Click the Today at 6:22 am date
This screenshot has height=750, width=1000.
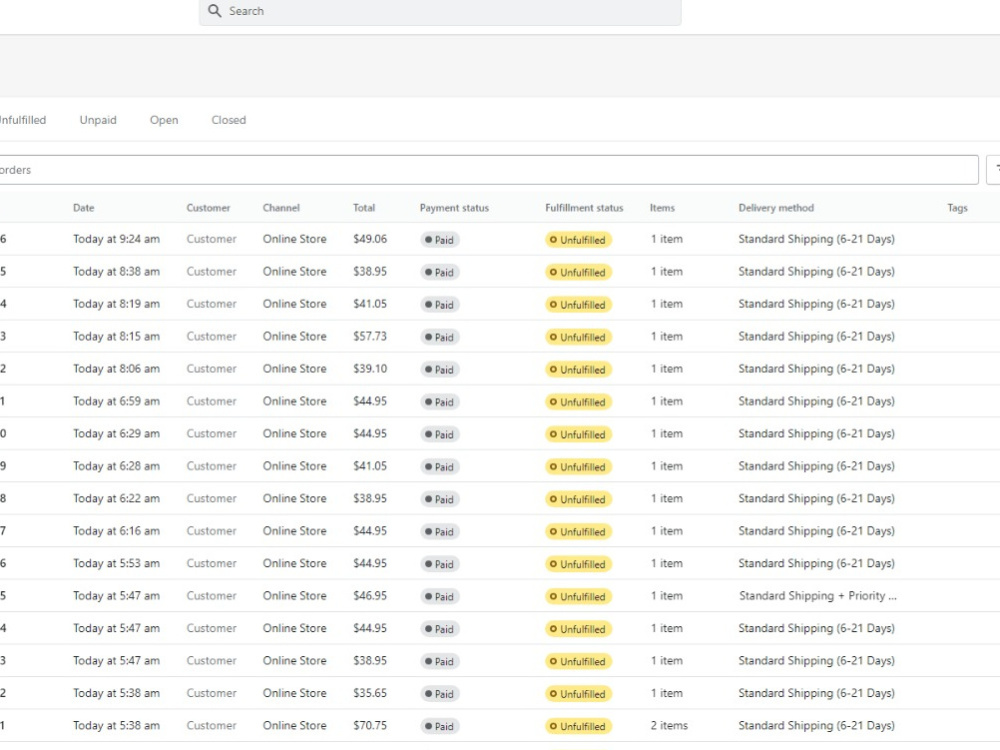click(117, 499)
